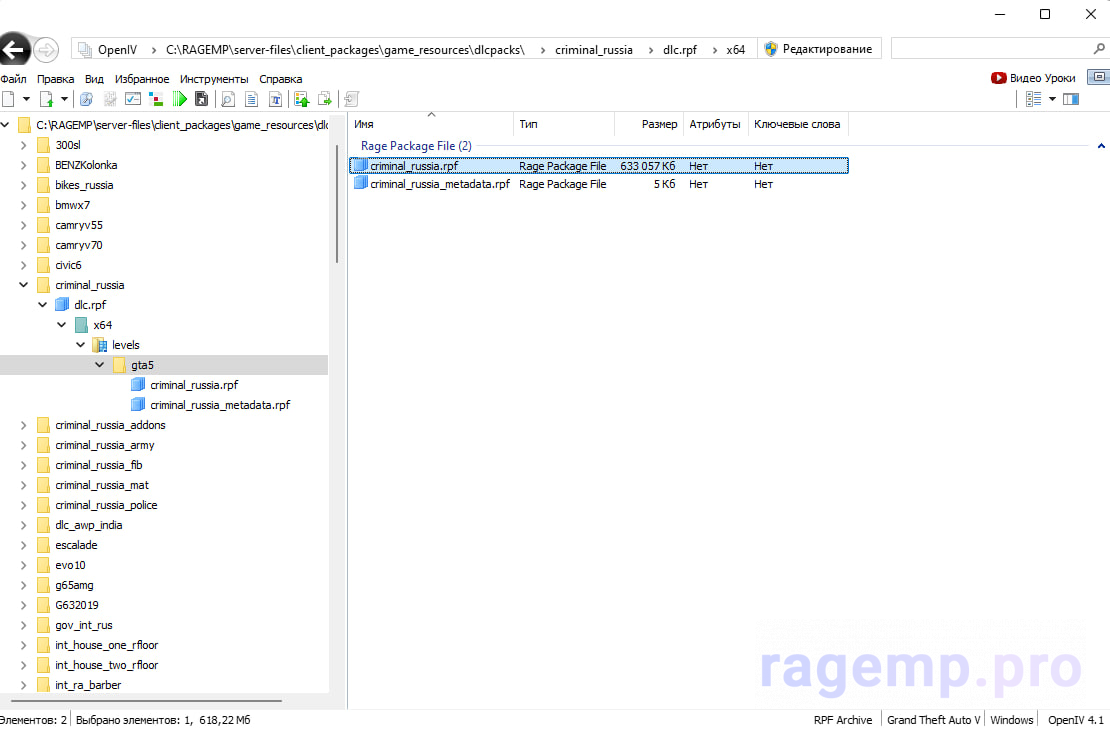The width and height of the screenshot is (1110, 729).
Task: Click the criminal_russia.rpf file icon in right pane
Action: click(360, 166)
